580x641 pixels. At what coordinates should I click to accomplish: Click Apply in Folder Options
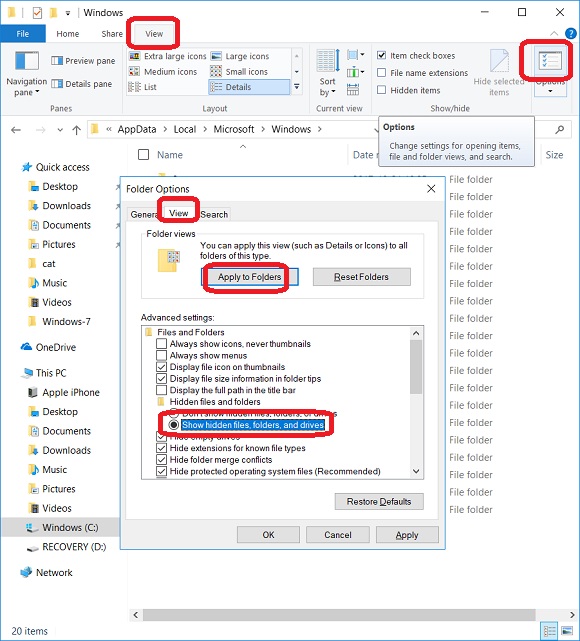tap(407, 535)
